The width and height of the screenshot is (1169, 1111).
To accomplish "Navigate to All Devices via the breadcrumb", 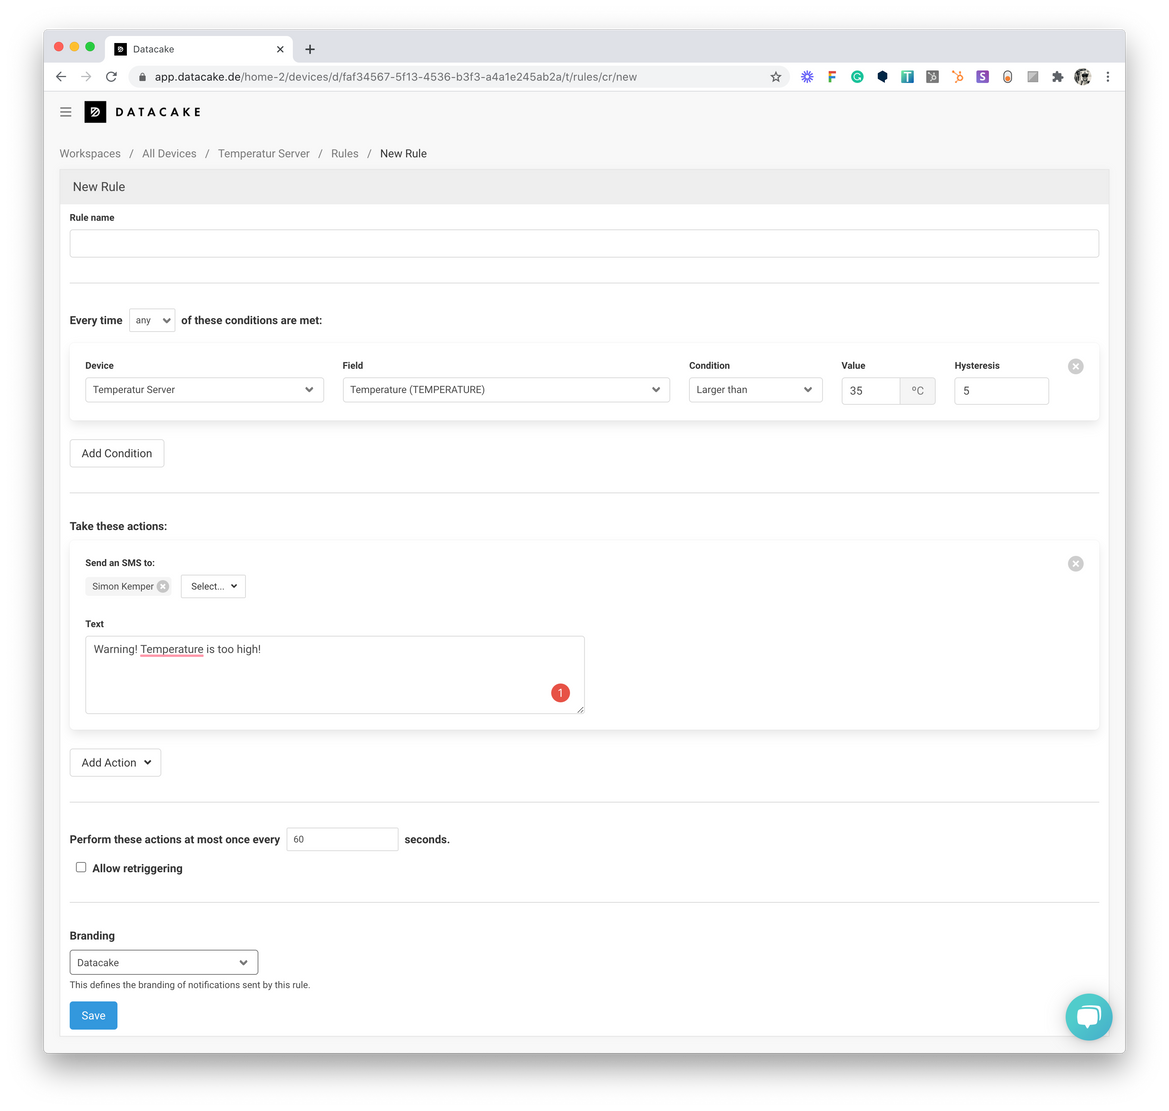I will pos(169,153).
